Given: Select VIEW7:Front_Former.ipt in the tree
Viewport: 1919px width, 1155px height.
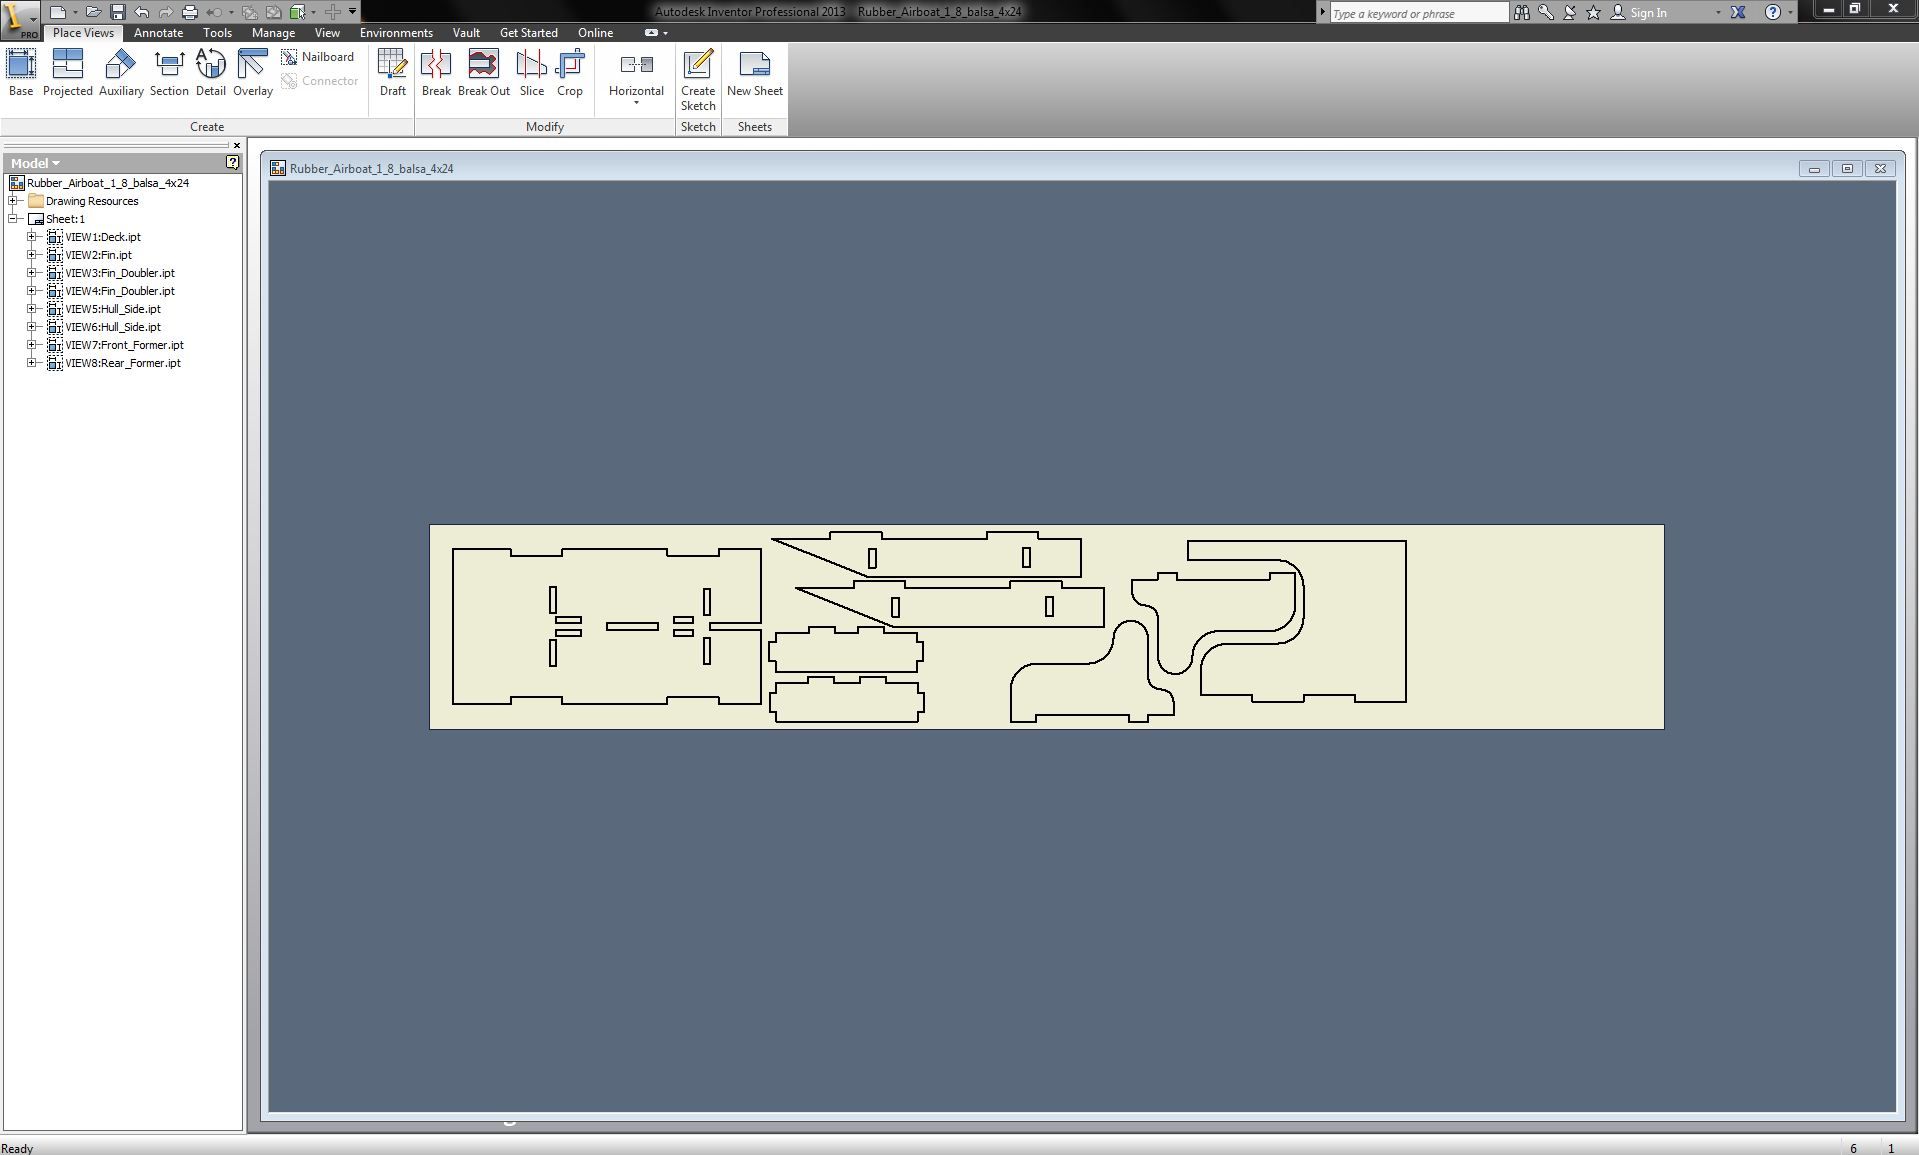Looking at the screenshot, I should (x=124, y=344).
